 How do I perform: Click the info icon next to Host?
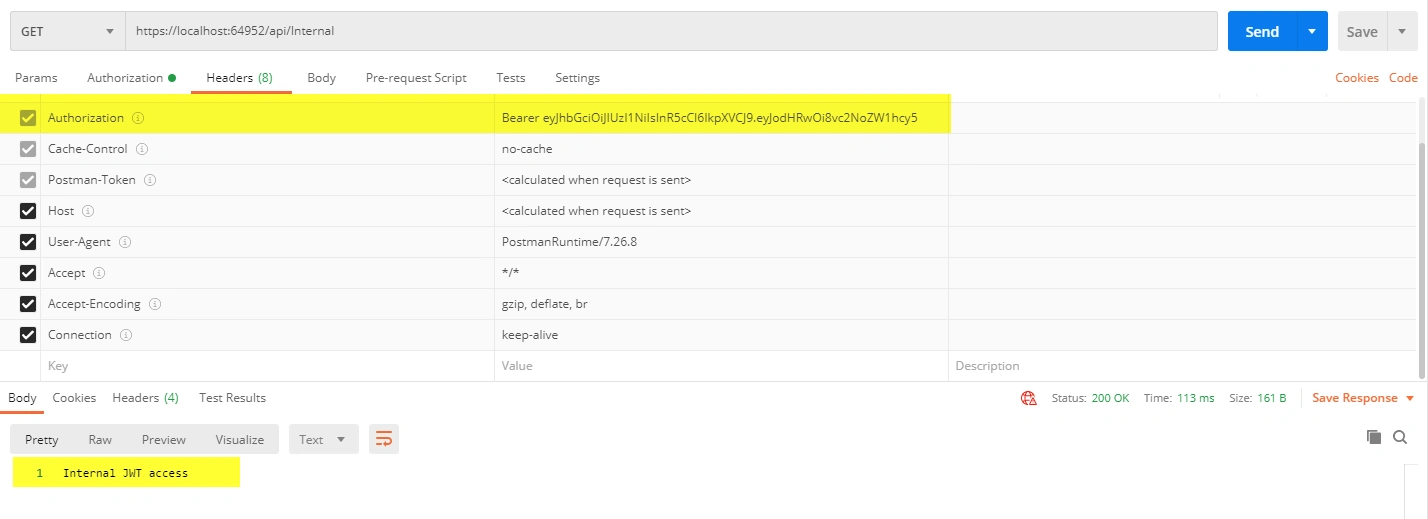[x=88, y=211]
